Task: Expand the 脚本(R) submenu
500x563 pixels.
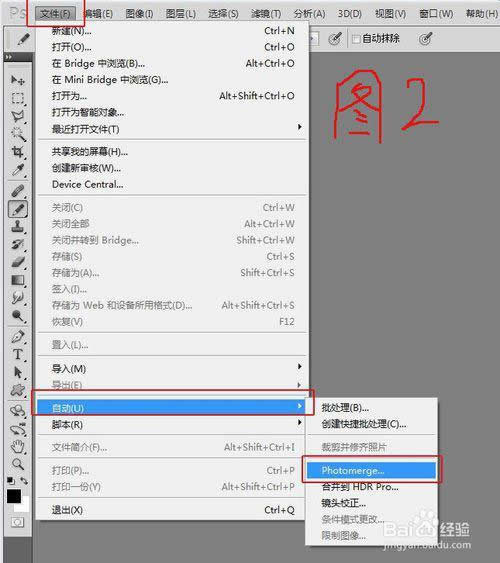Action: (172, 424)
